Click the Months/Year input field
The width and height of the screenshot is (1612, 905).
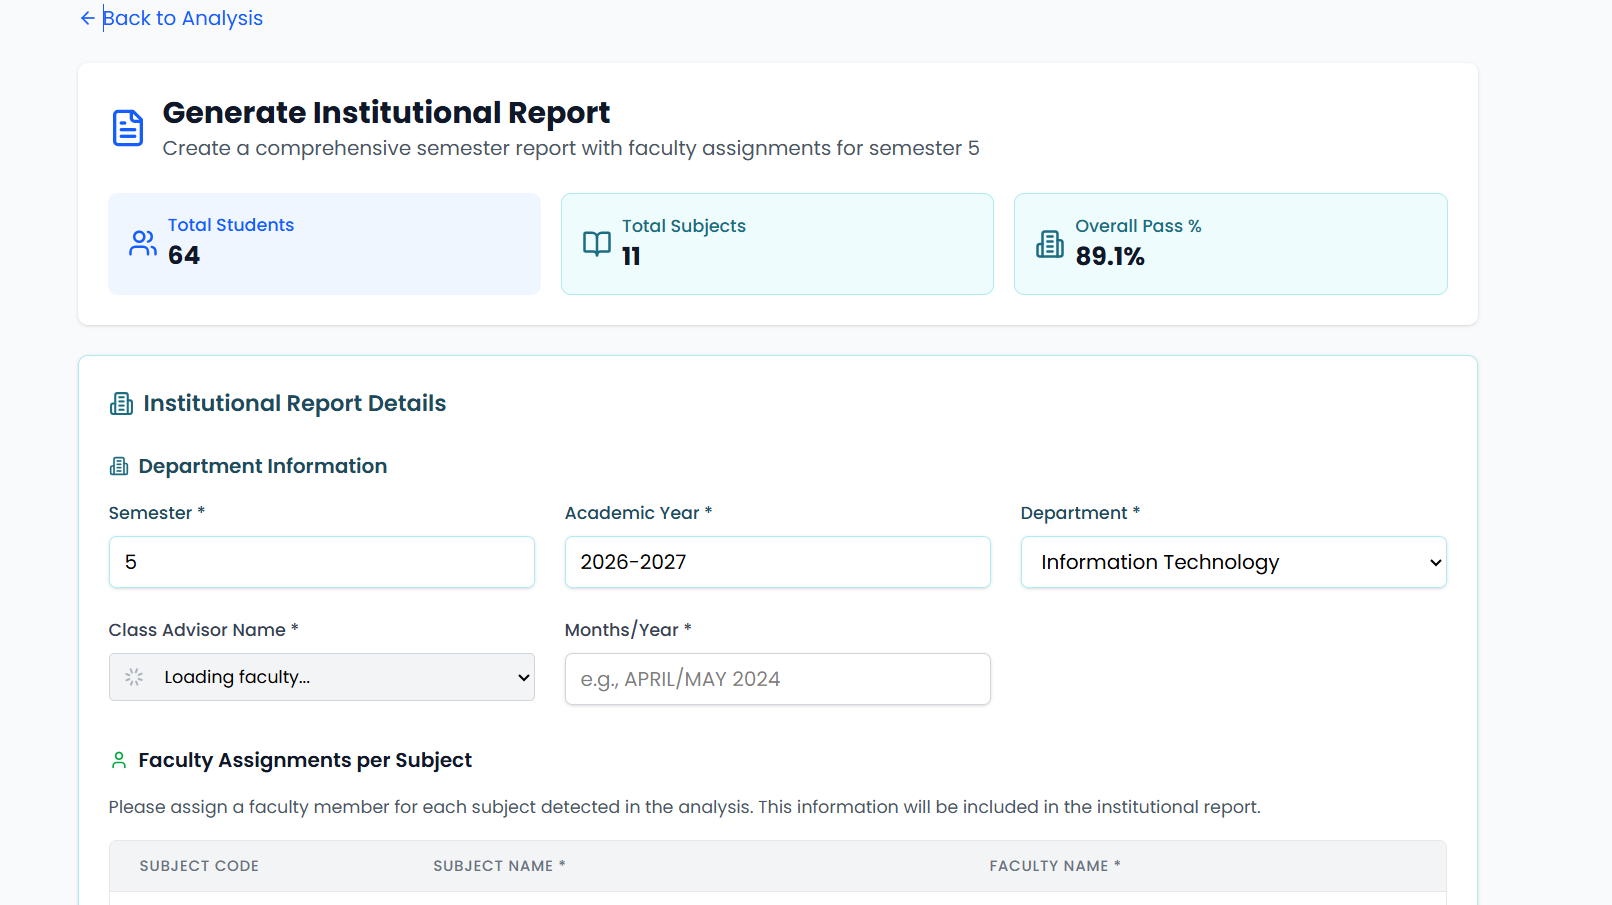(778, 679)
